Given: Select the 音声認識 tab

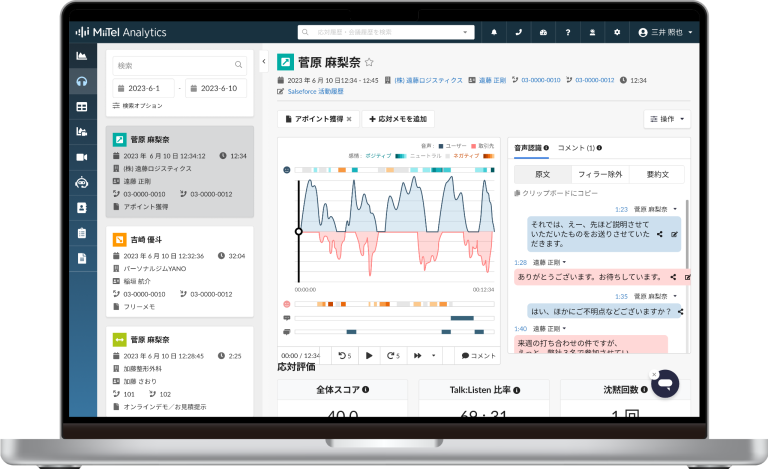Looking at the screenshot, I should click(531, 148).
